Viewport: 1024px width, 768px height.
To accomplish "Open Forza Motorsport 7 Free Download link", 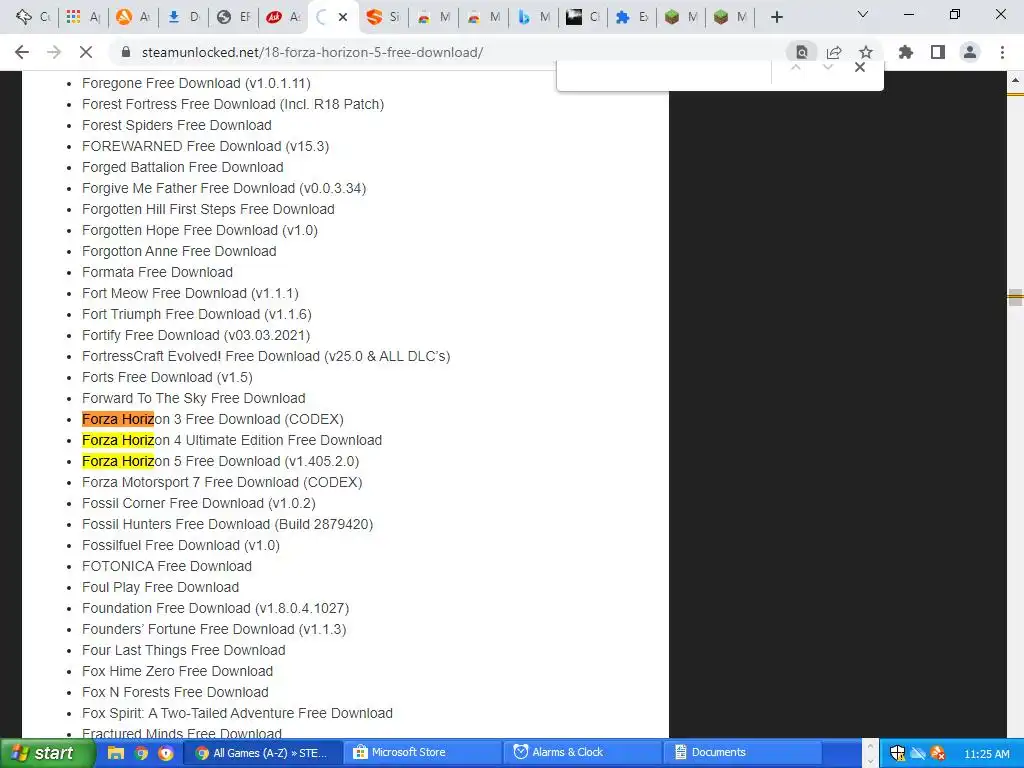I will 222,482.
